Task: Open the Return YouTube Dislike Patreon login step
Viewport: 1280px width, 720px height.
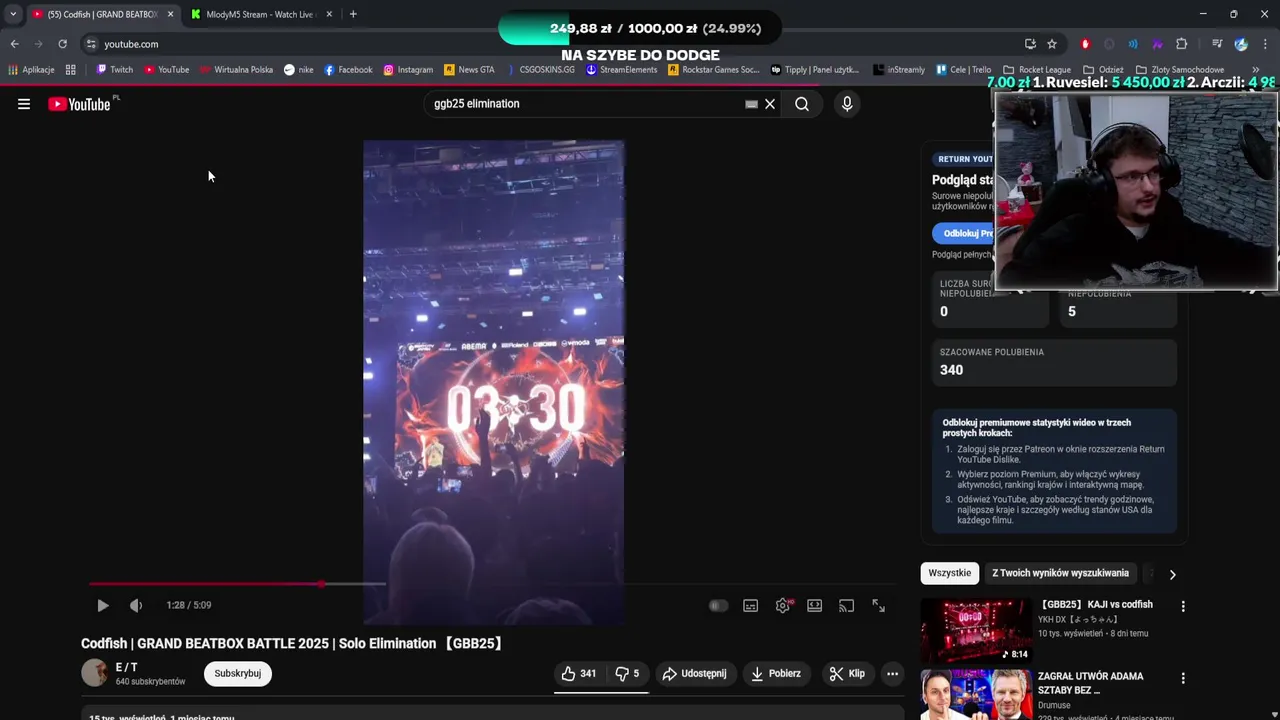Action: pyautogui.click(x=1060, y=454)
